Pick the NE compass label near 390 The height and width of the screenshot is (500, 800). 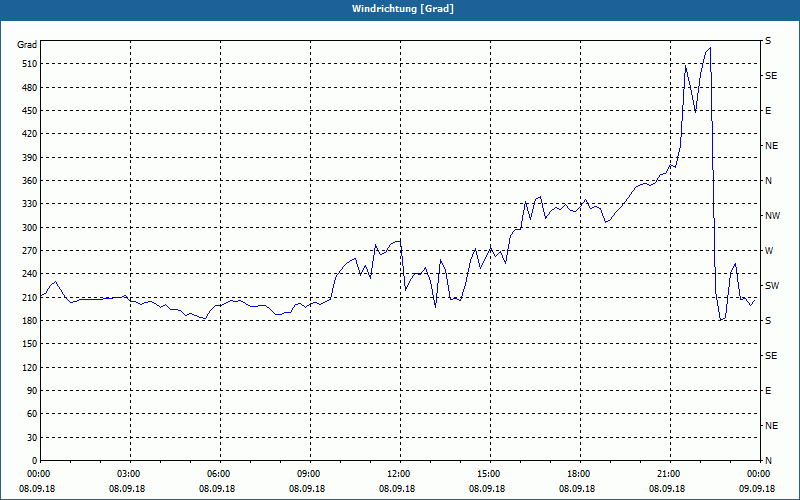771,146
